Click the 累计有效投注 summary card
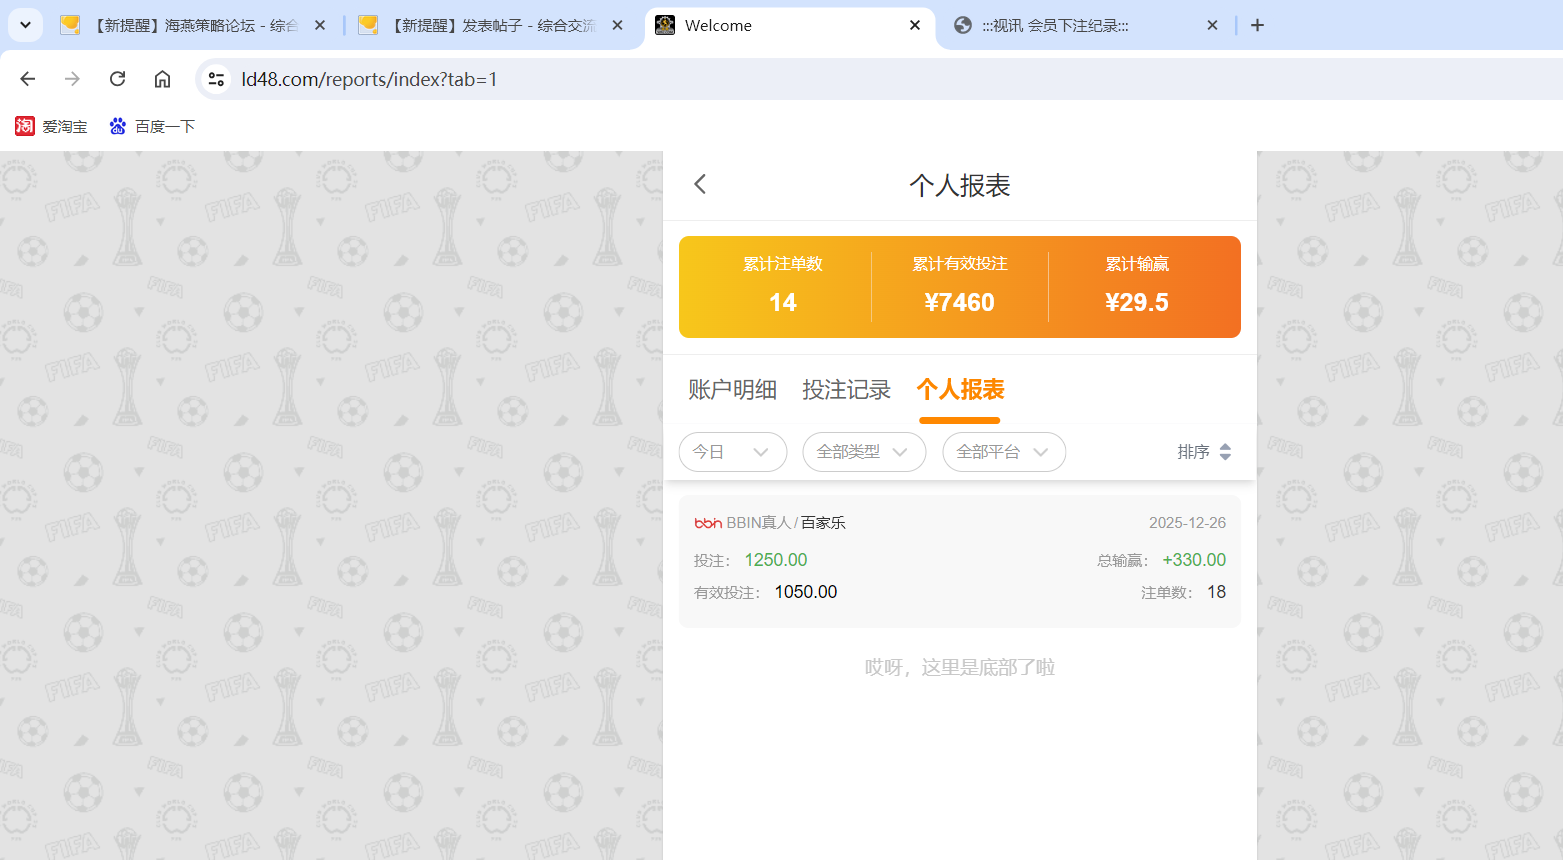 point(960,287)
